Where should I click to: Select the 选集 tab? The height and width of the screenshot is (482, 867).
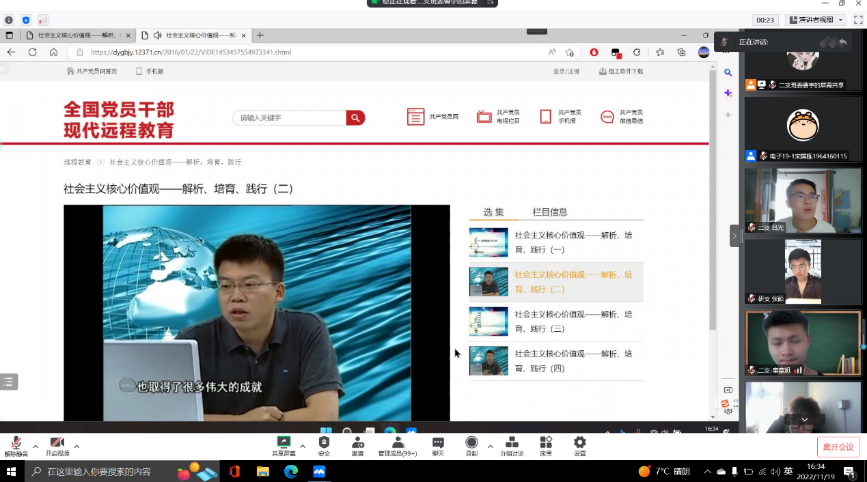click(x=493, y=212)
